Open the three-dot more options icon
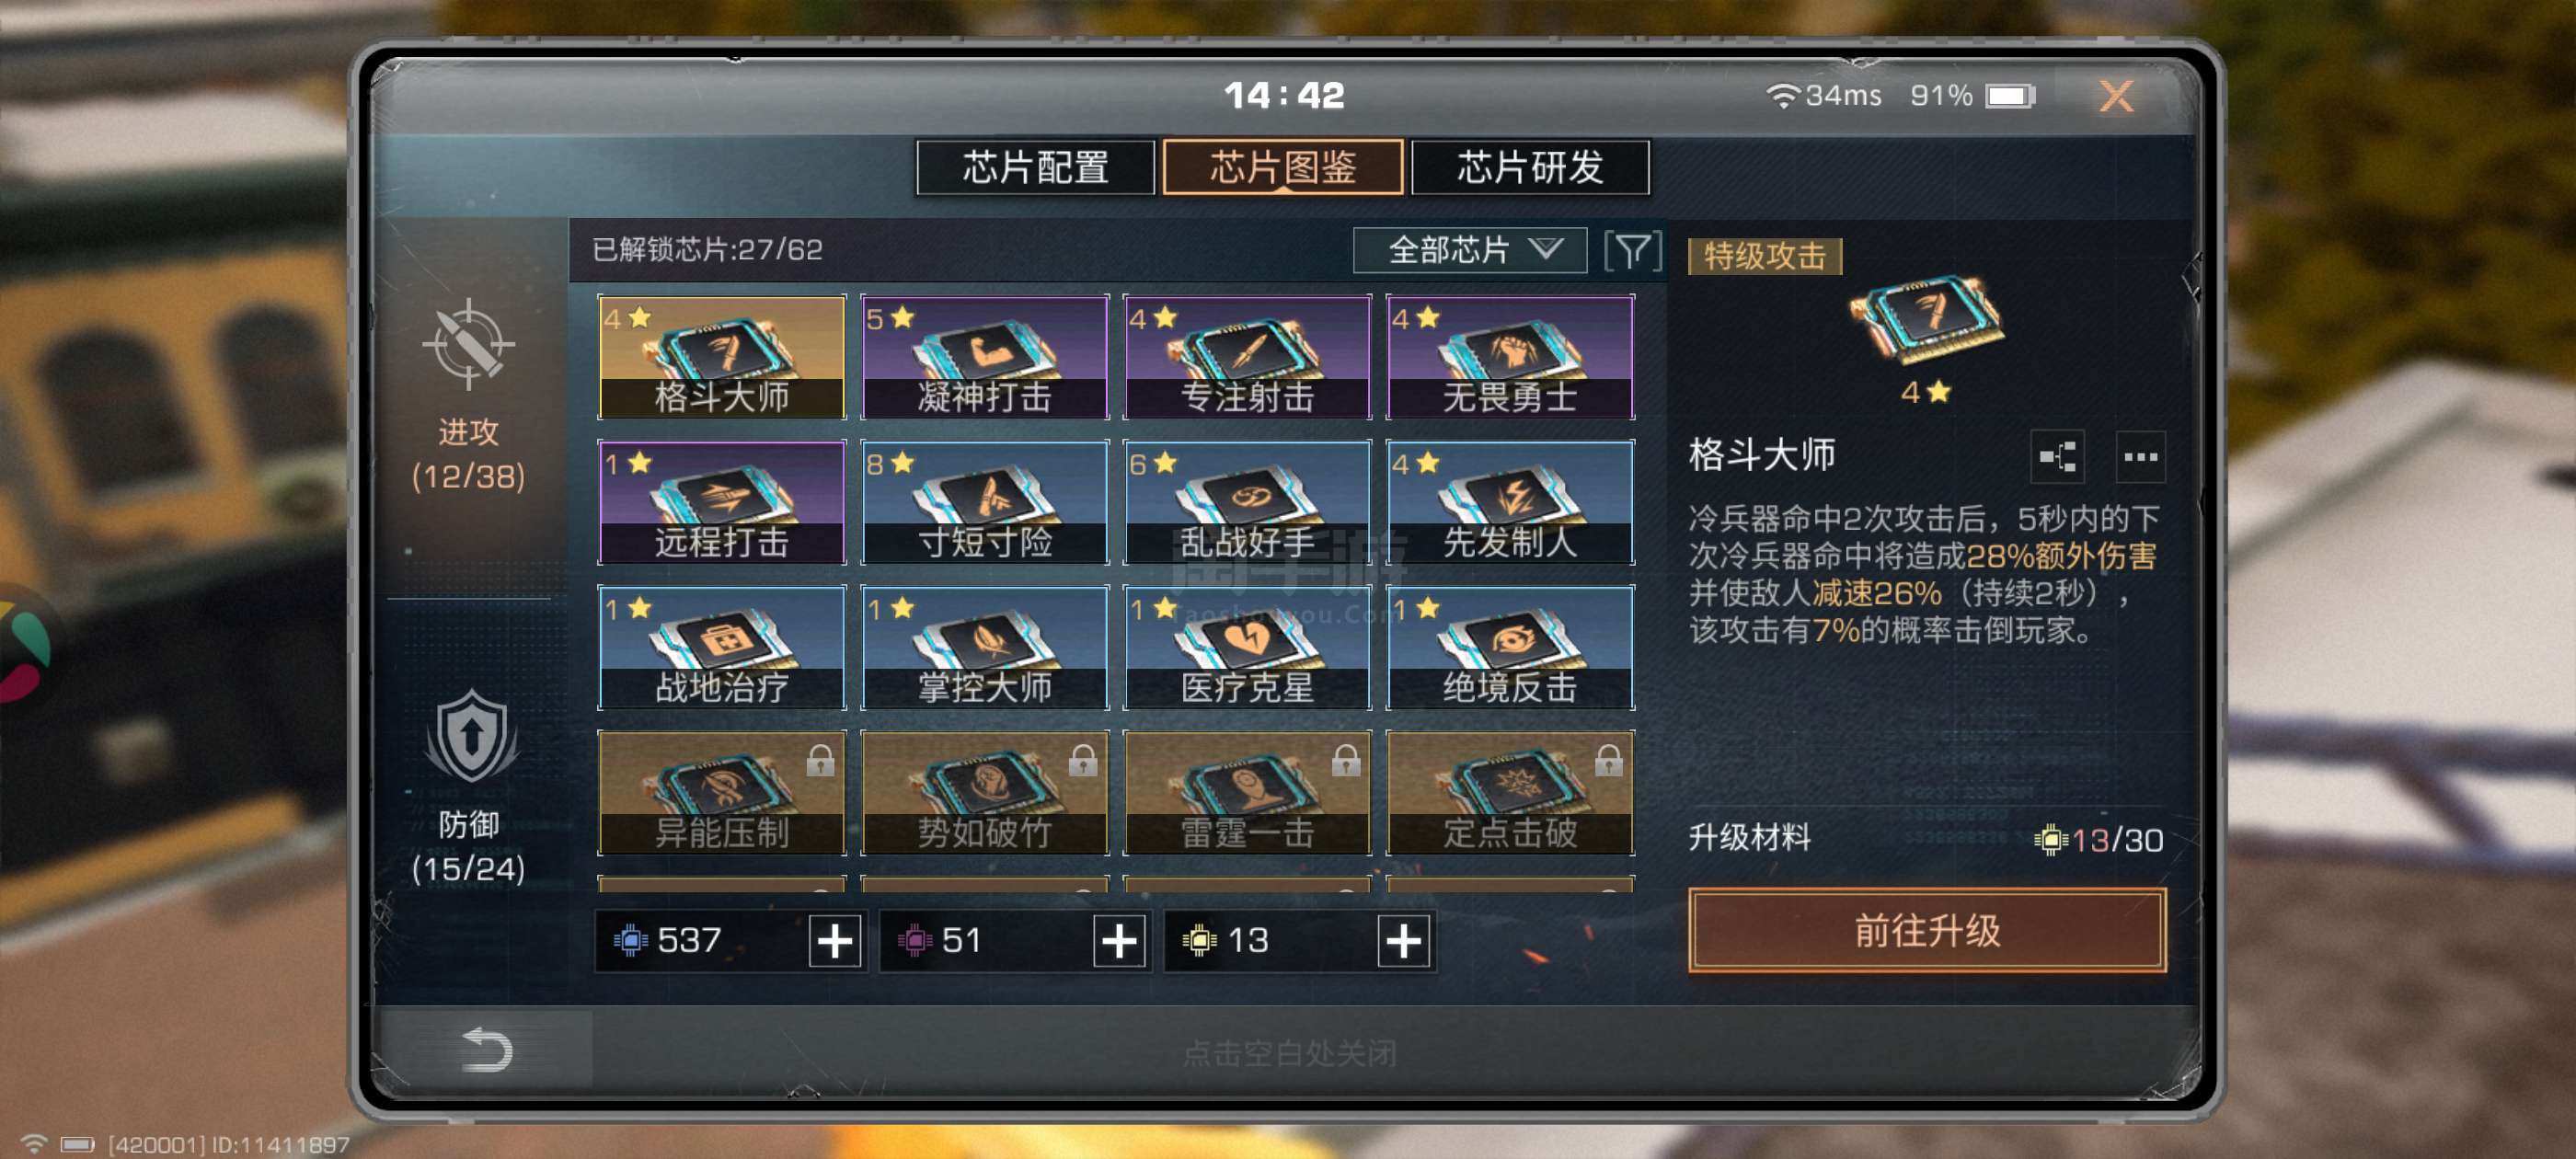 2140,457
